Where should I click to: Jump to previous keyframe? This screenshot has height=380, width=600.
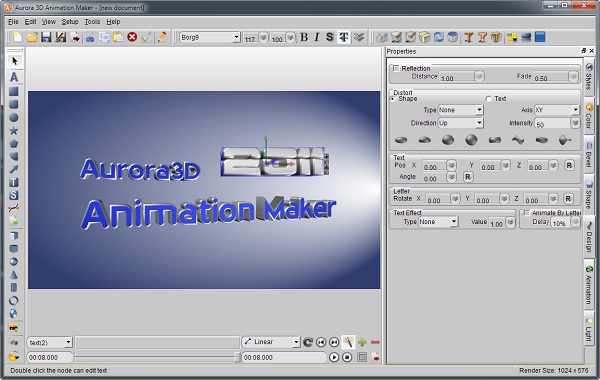[321, 342]
